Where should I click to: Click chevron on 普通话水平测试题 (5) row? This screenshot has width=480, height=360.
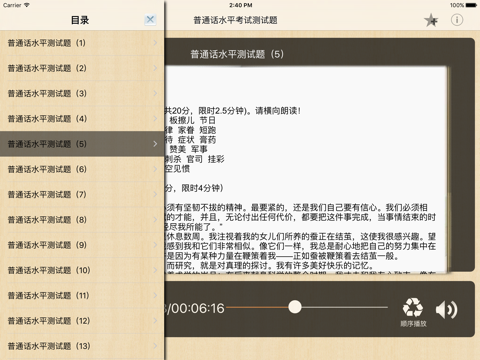pyautogui.click(x=155, y=144)
